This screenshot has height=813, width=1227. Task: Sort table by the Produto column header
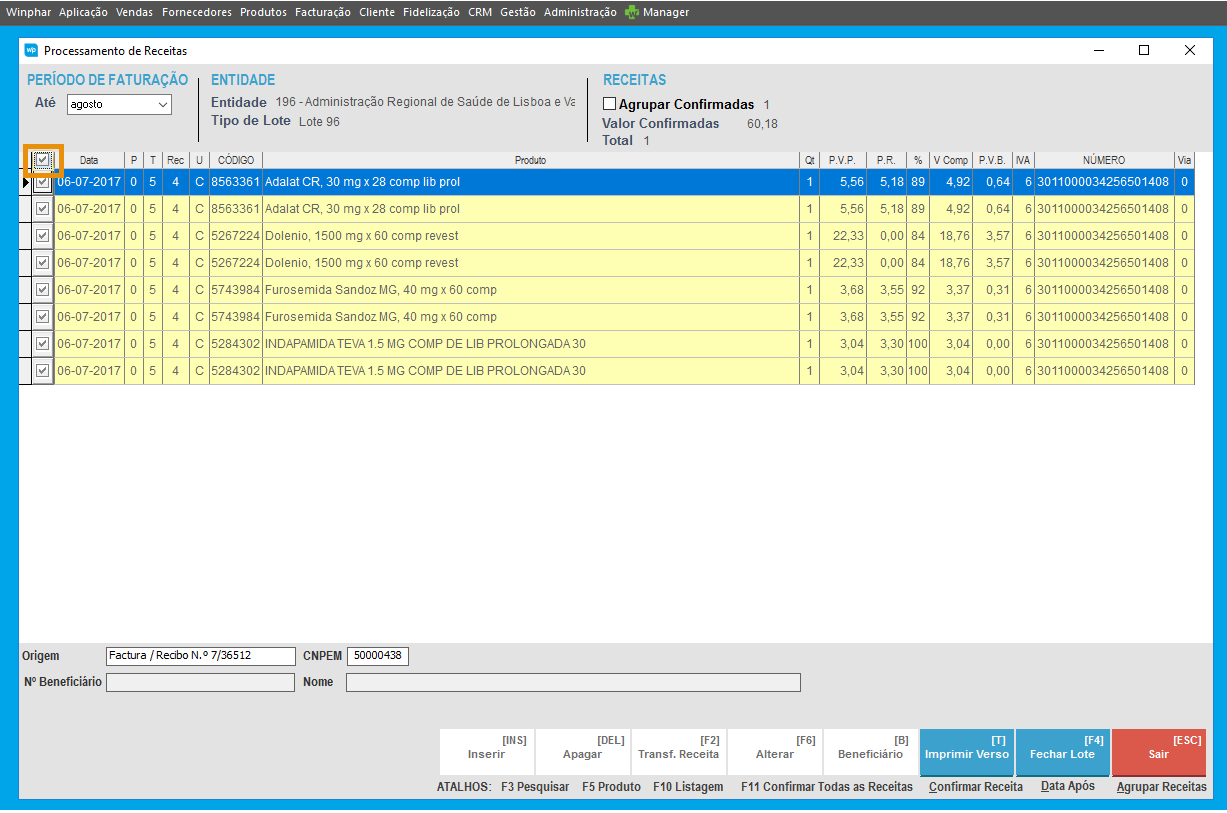tap(530, 160)
